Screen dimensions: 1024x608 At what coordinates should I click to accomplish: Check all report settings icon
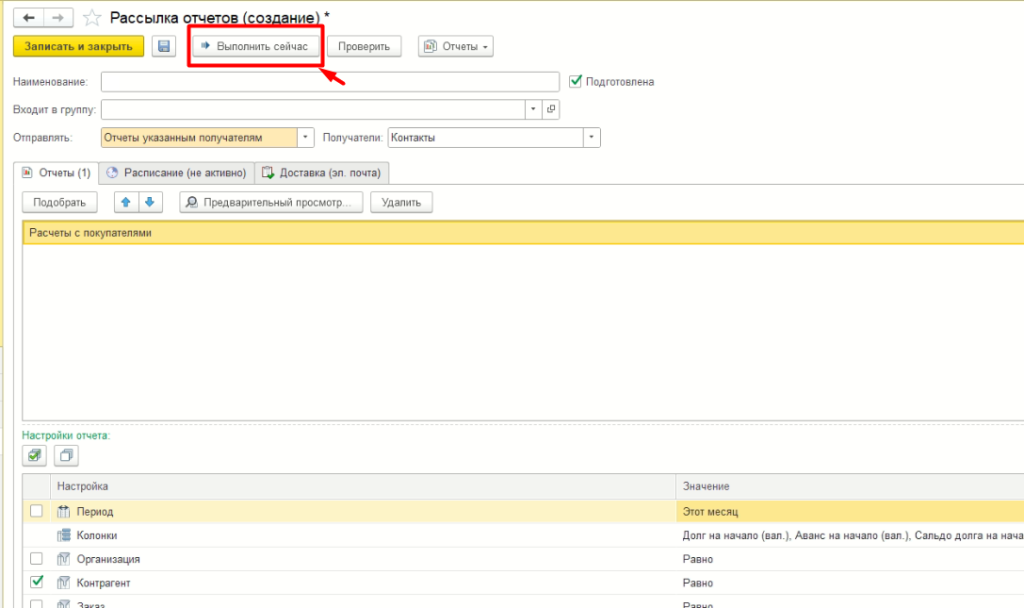[35, 455]
